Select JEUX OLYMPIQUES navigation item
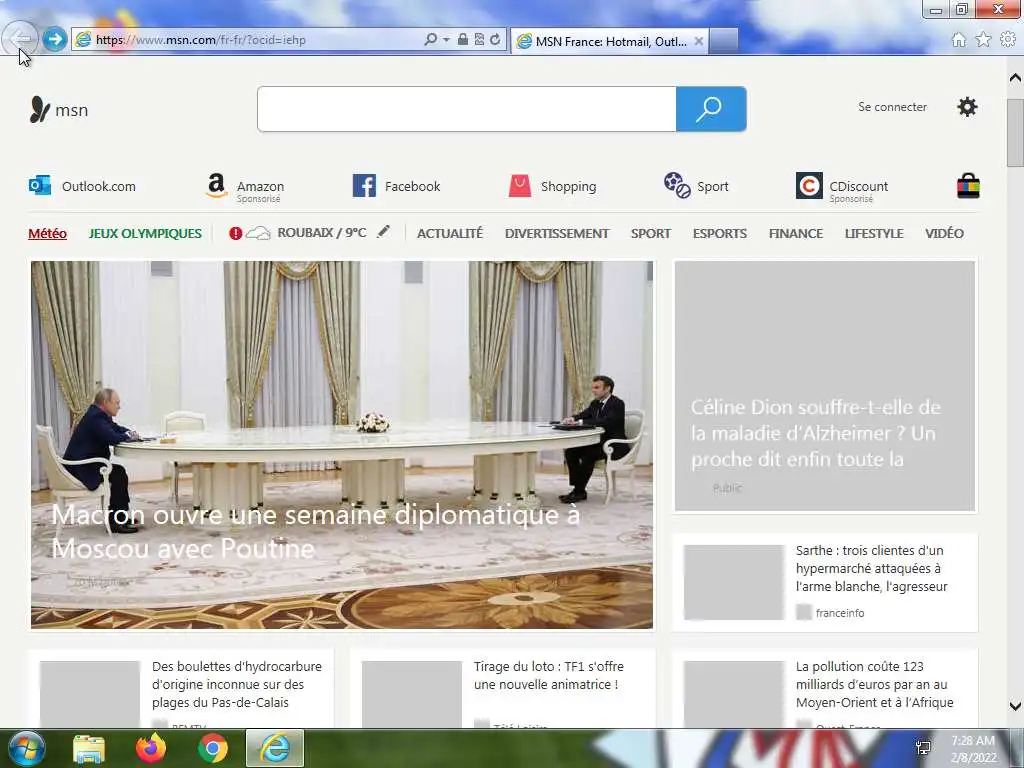This screenshot has width=1024, height=768. click(145, 233)
